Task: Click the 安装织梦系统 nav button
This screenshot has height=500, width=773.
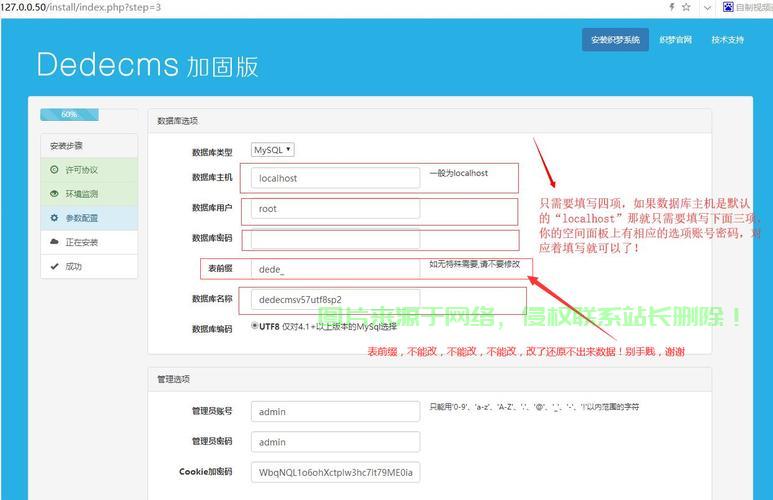Action: click(615, 39)
